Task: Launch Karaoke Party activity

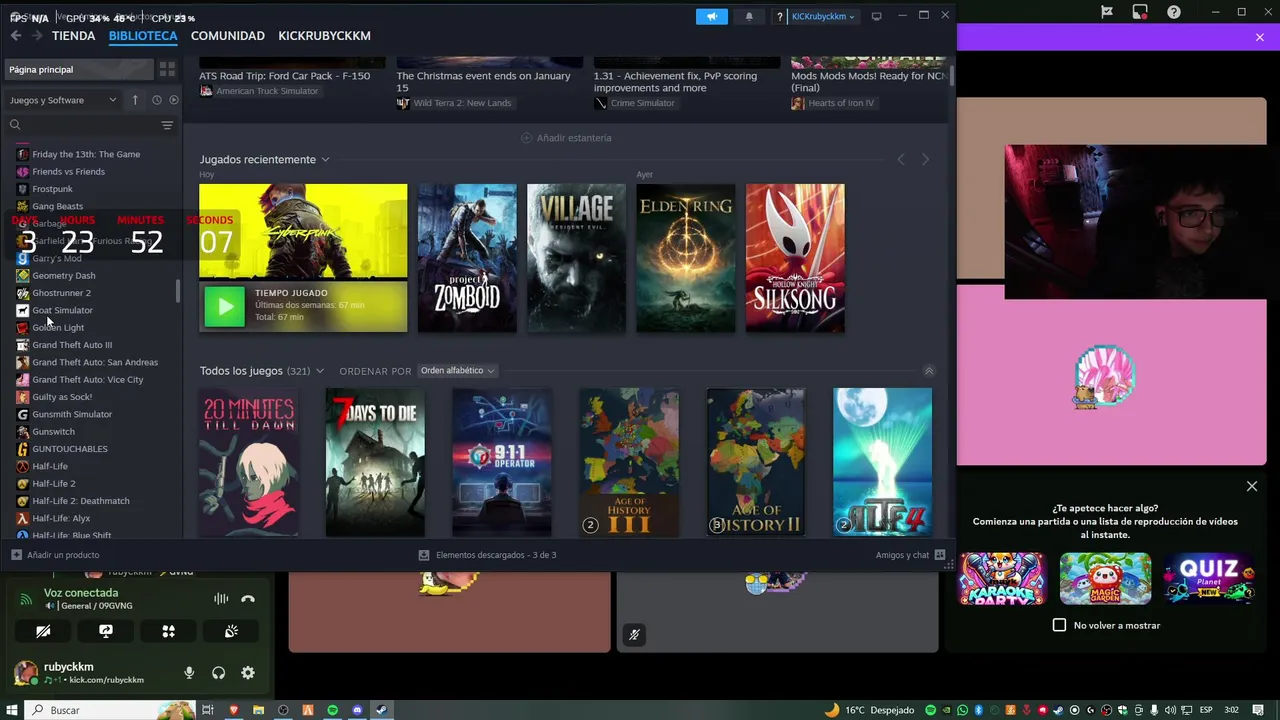Action: (1002, 578)
